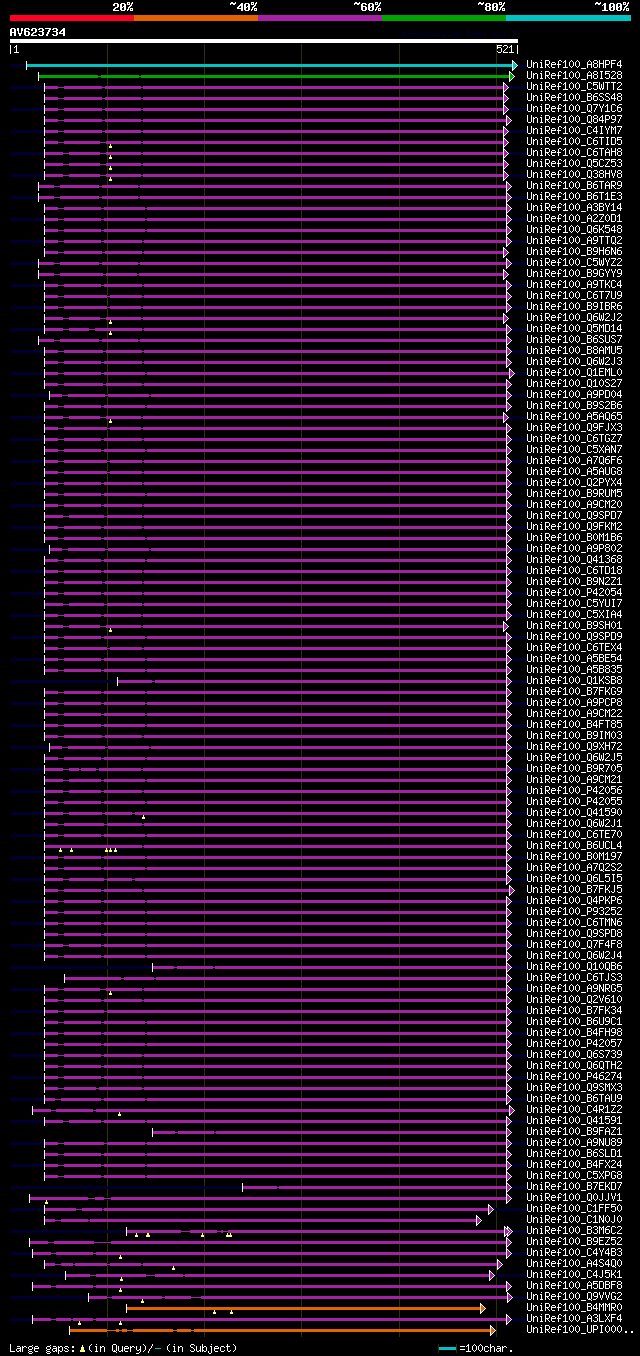Select label UniRef100_C6TEX4
This screenshot has height=1356, width=640.
574,648
